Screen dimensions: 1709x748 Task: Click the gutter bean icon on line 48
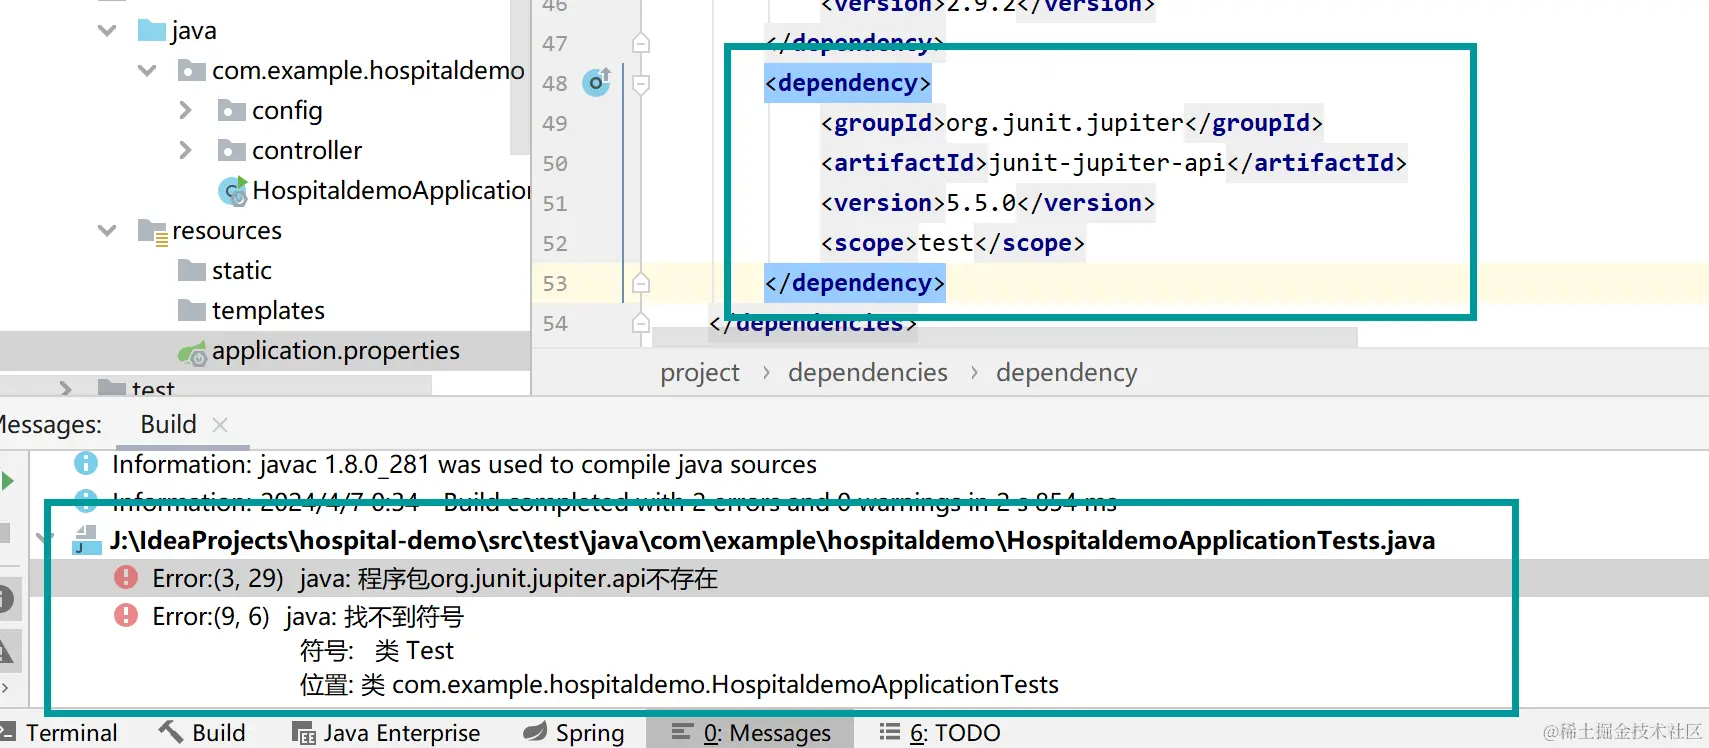(597, 82)
